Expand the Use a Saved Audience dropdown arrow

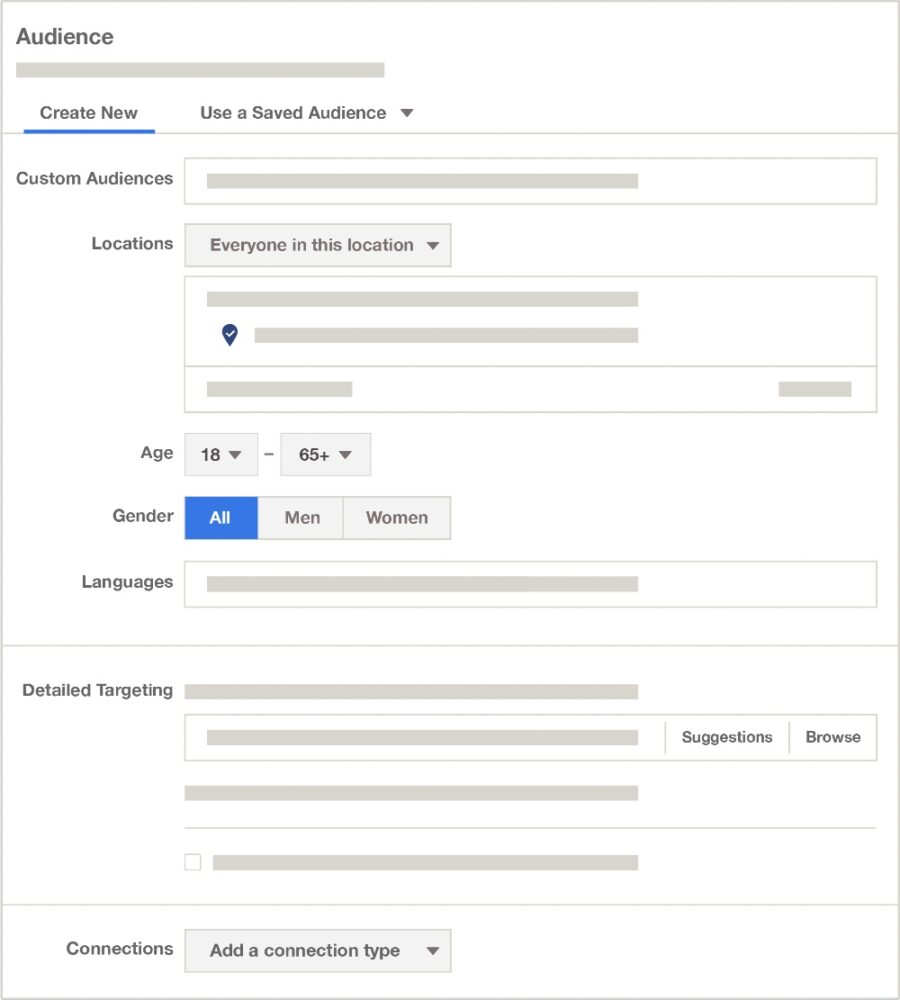(x=407, y=113)
